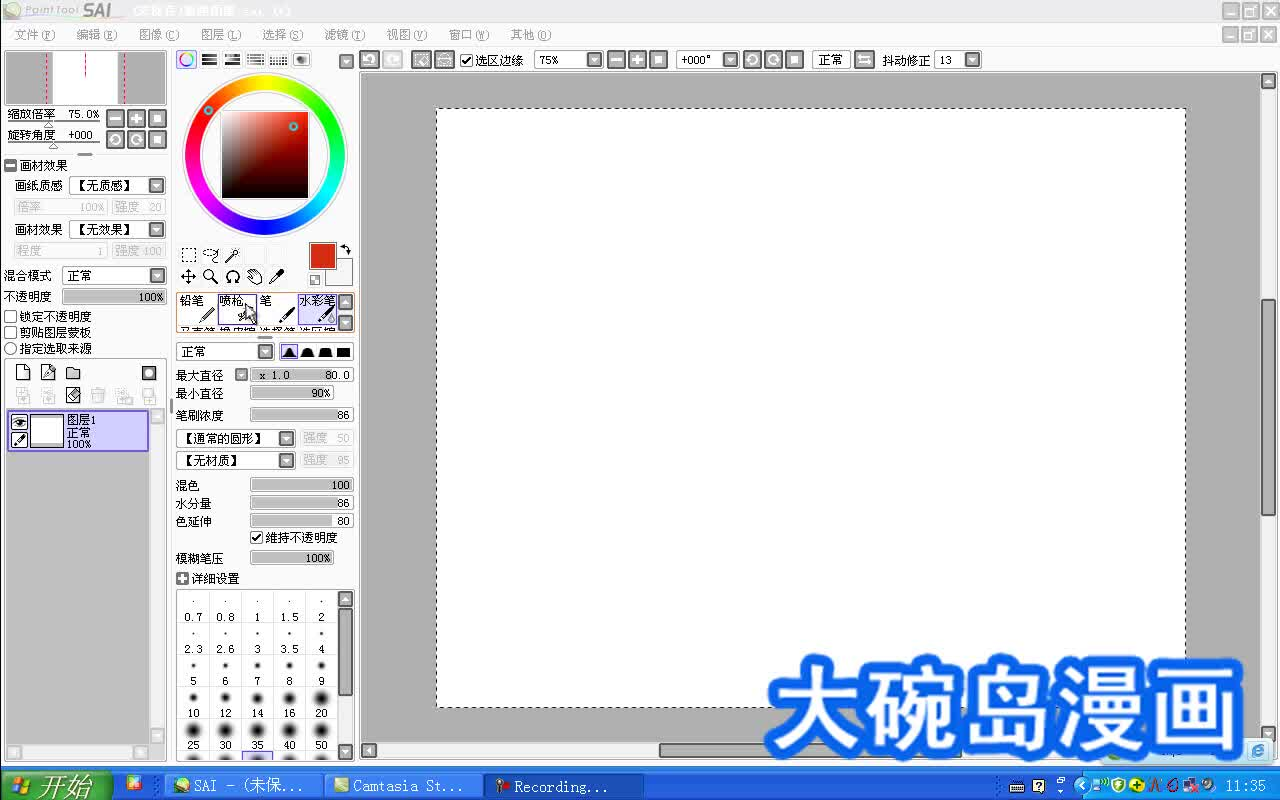The width and height of the screenshot is (1280, 800).
Task: Select the rotate canvas tool
Action: click(x=232, y=277)
